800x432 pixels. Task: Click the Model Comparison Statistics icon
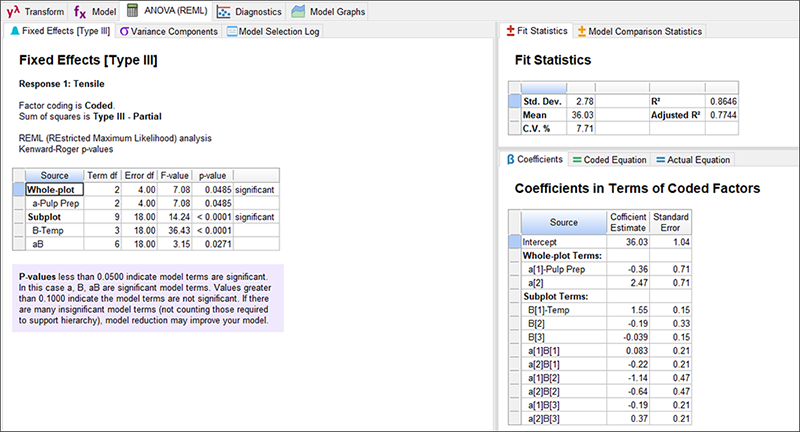(582, 32)
